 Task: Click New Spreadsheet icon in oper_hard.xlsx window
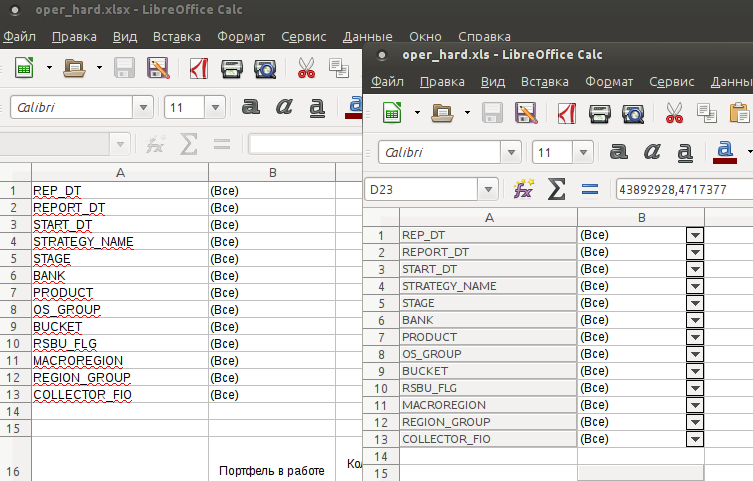pyautogui.click(x=22, y=69)
